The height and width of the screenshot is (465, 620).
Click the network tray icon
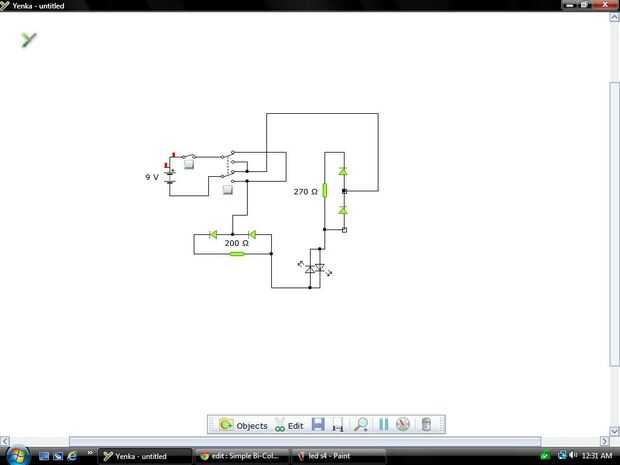pos(562,456)
